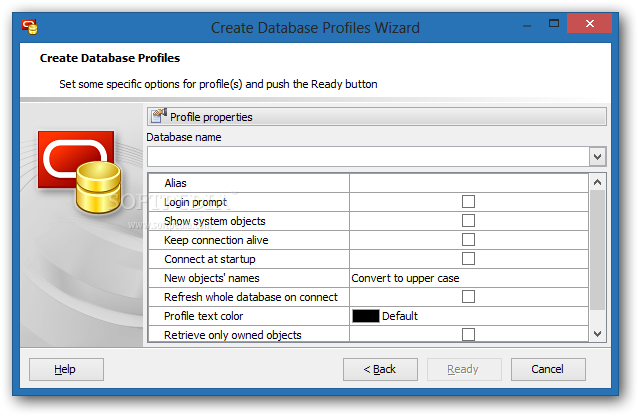The height and width of the screenshot is (416, 639).
Task: Select the Login prompt label
Action: (x=195, y=202)
